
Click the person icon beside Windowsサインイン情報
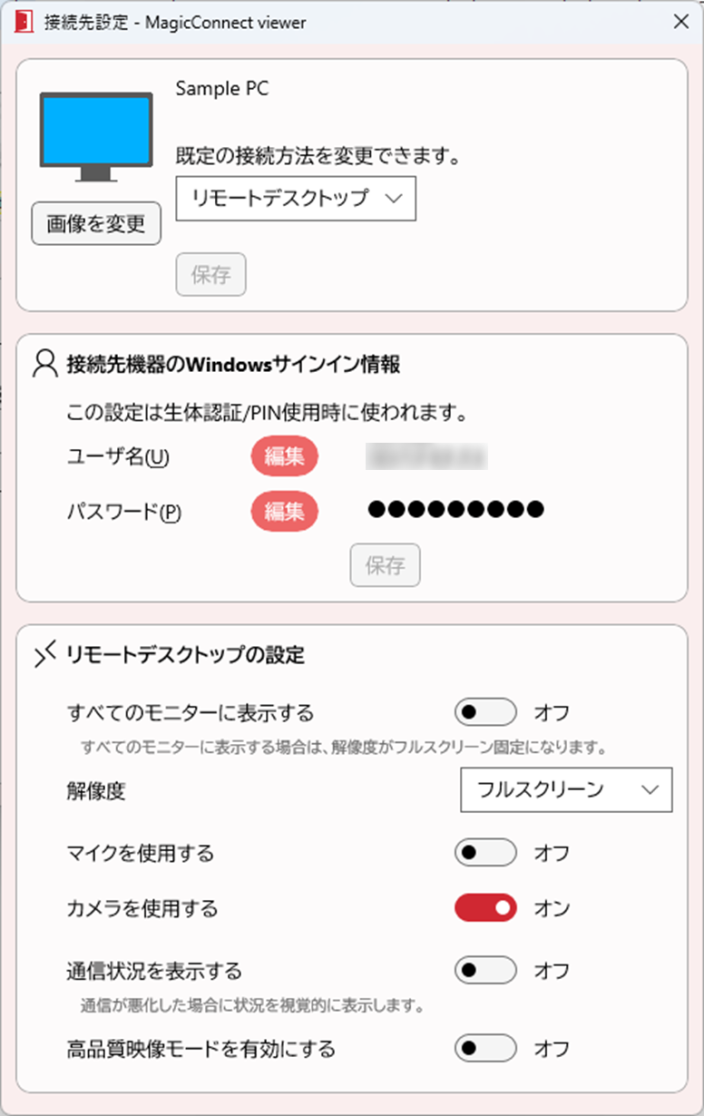pos(42,363)
